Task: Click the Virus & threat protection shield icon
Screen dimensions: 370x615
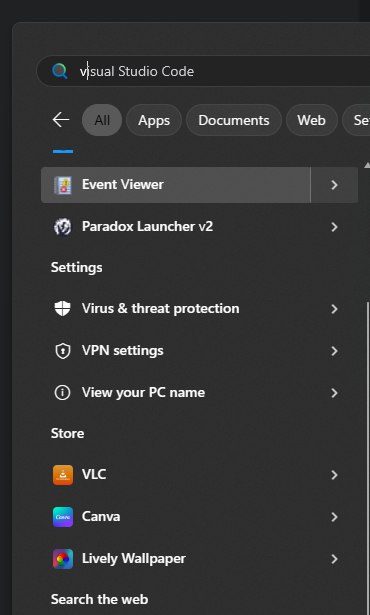Action: point(62,309)
